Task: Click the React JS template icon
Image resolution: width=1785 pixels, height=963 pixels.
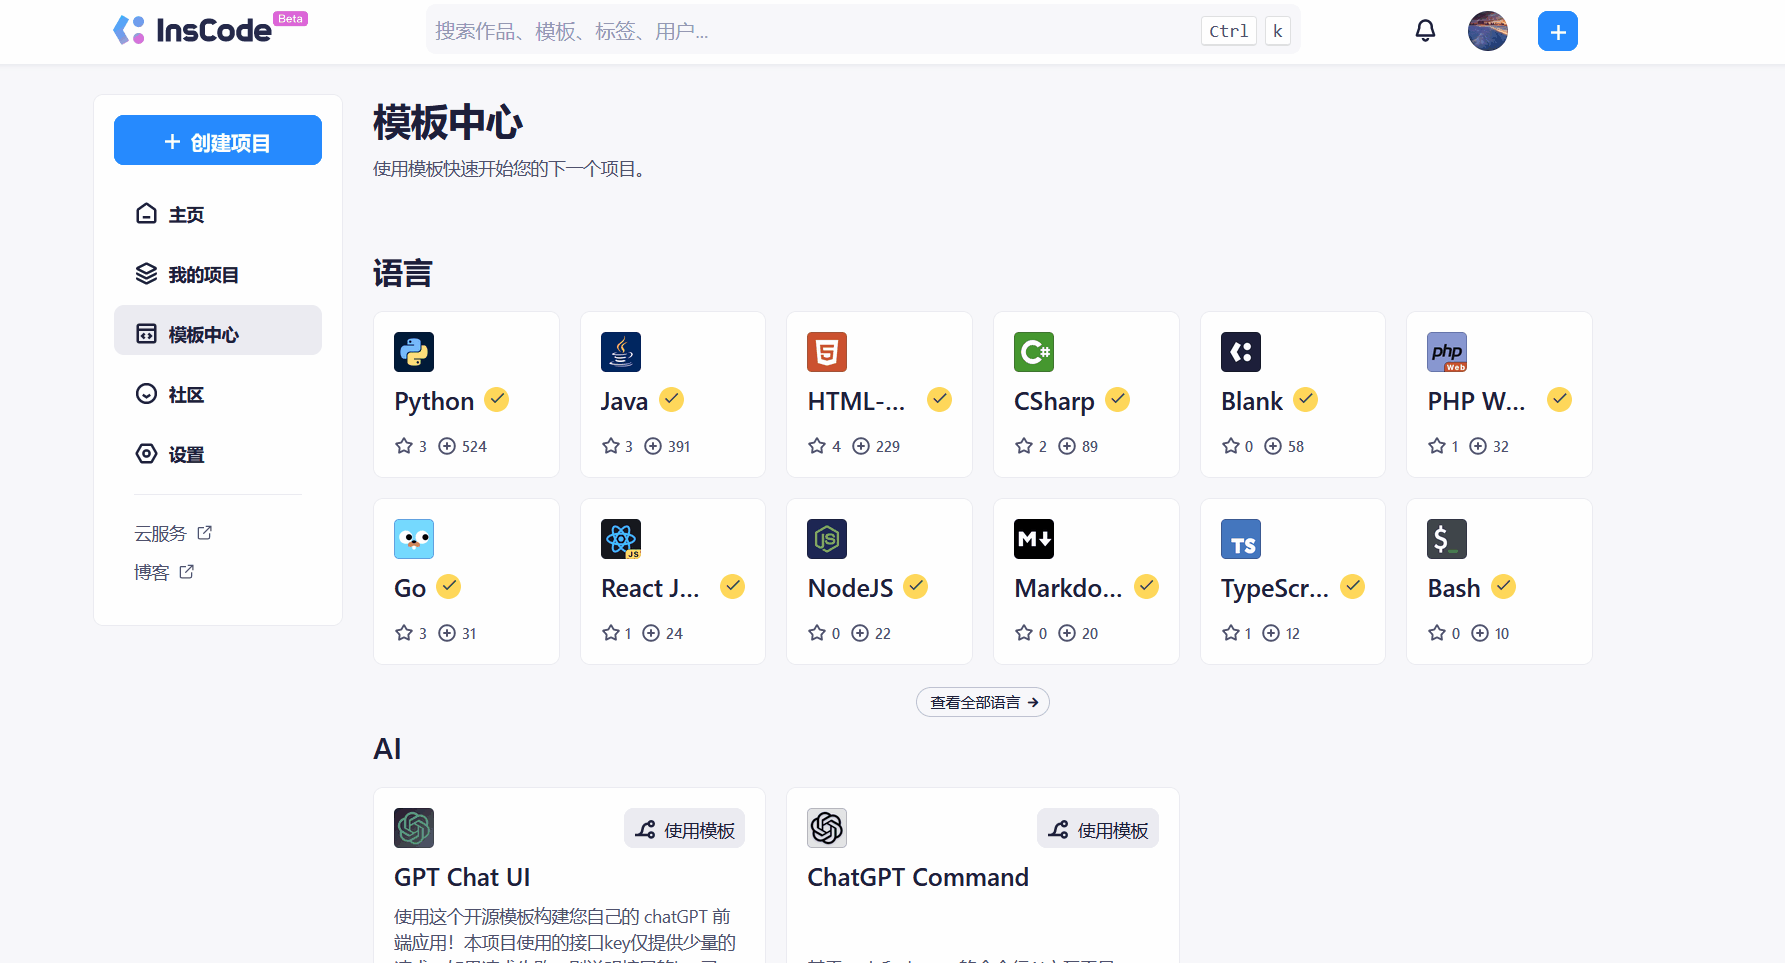Action: [x=621, y=539]
